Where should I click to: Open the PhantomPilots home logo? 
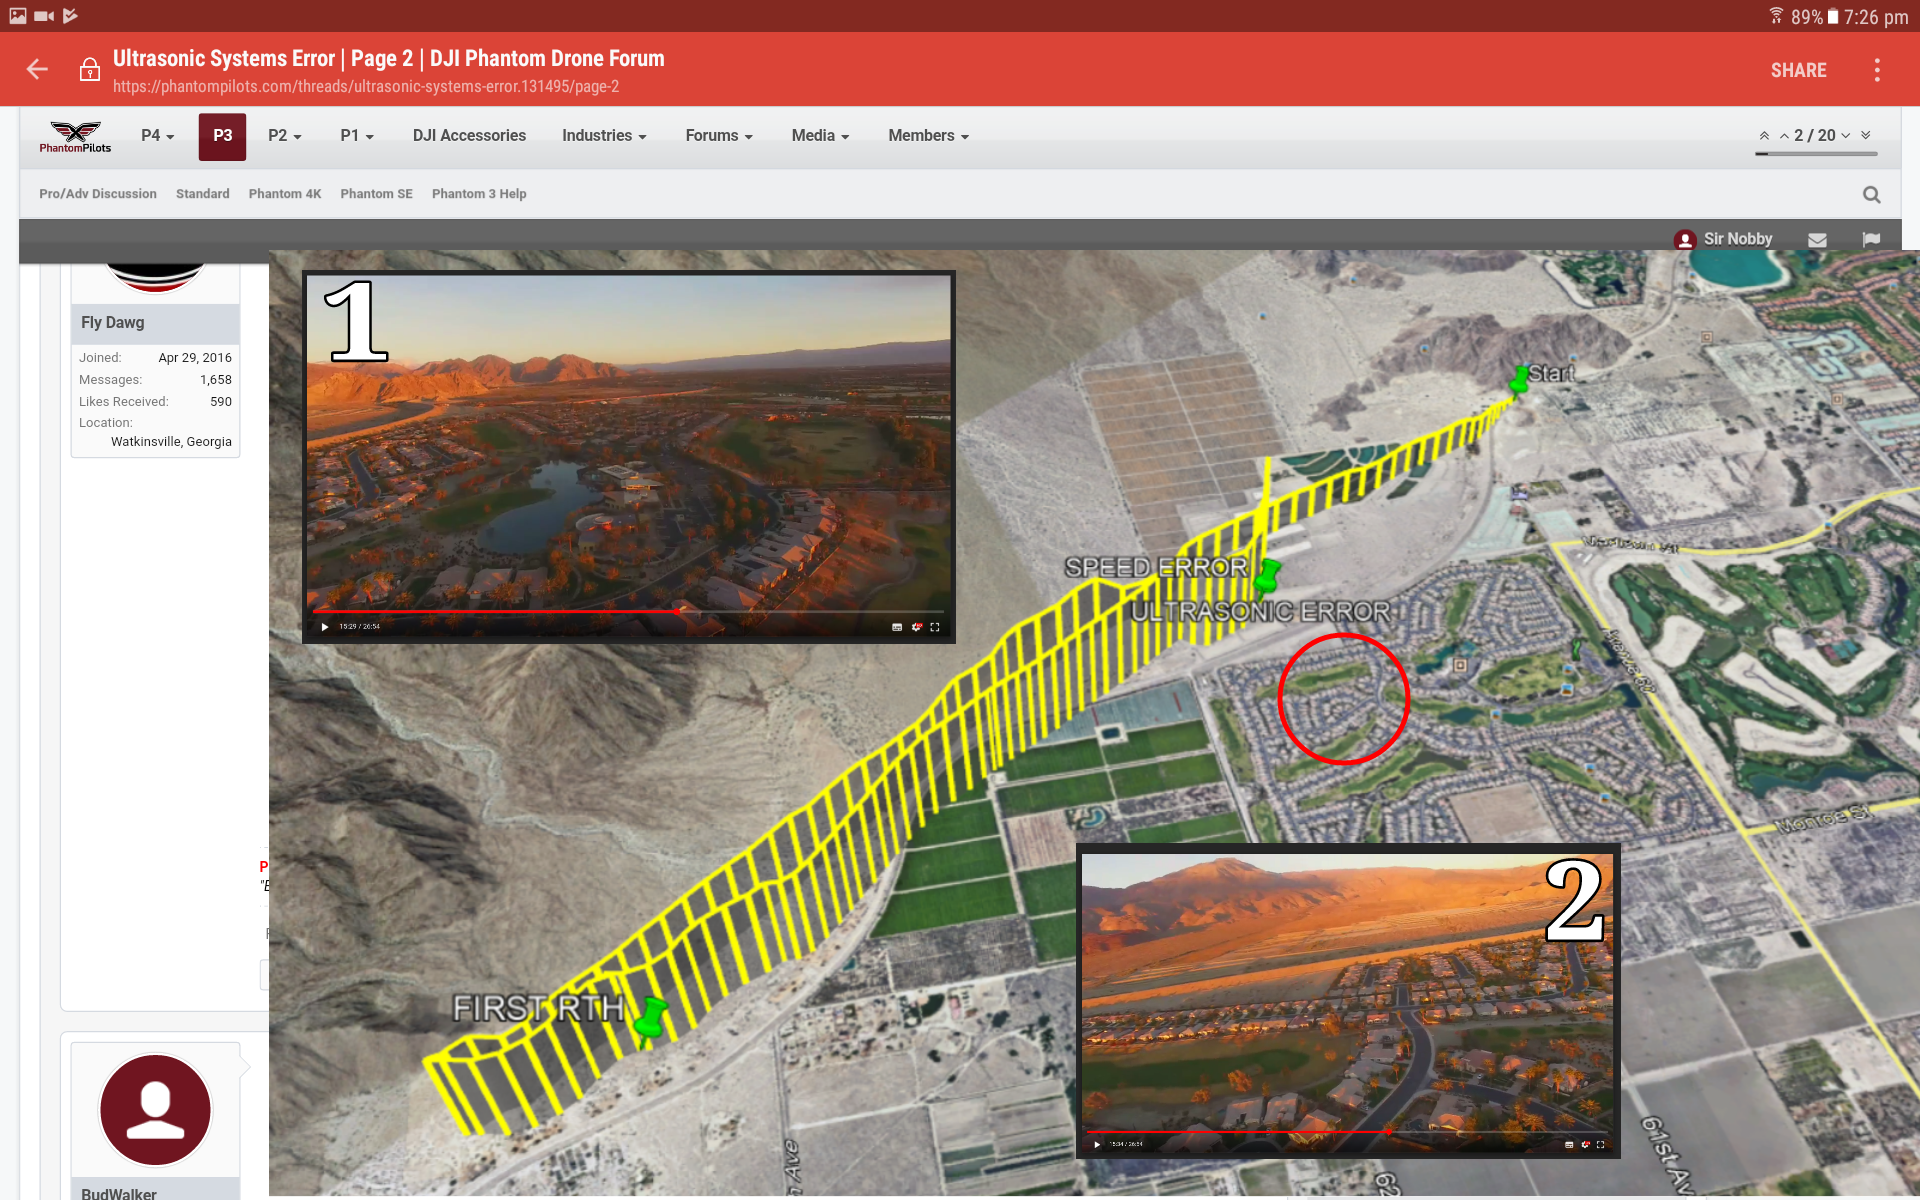coord(75,137)
